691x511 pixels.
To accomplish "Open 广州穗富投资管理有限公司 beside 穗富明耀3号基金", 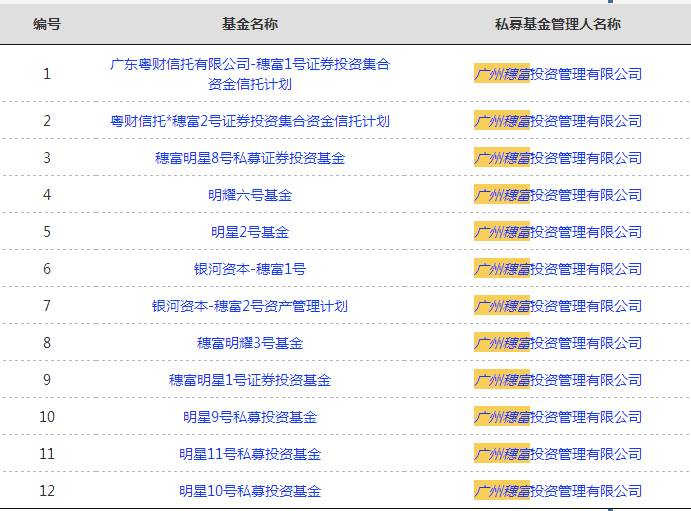I will (558, 343).
